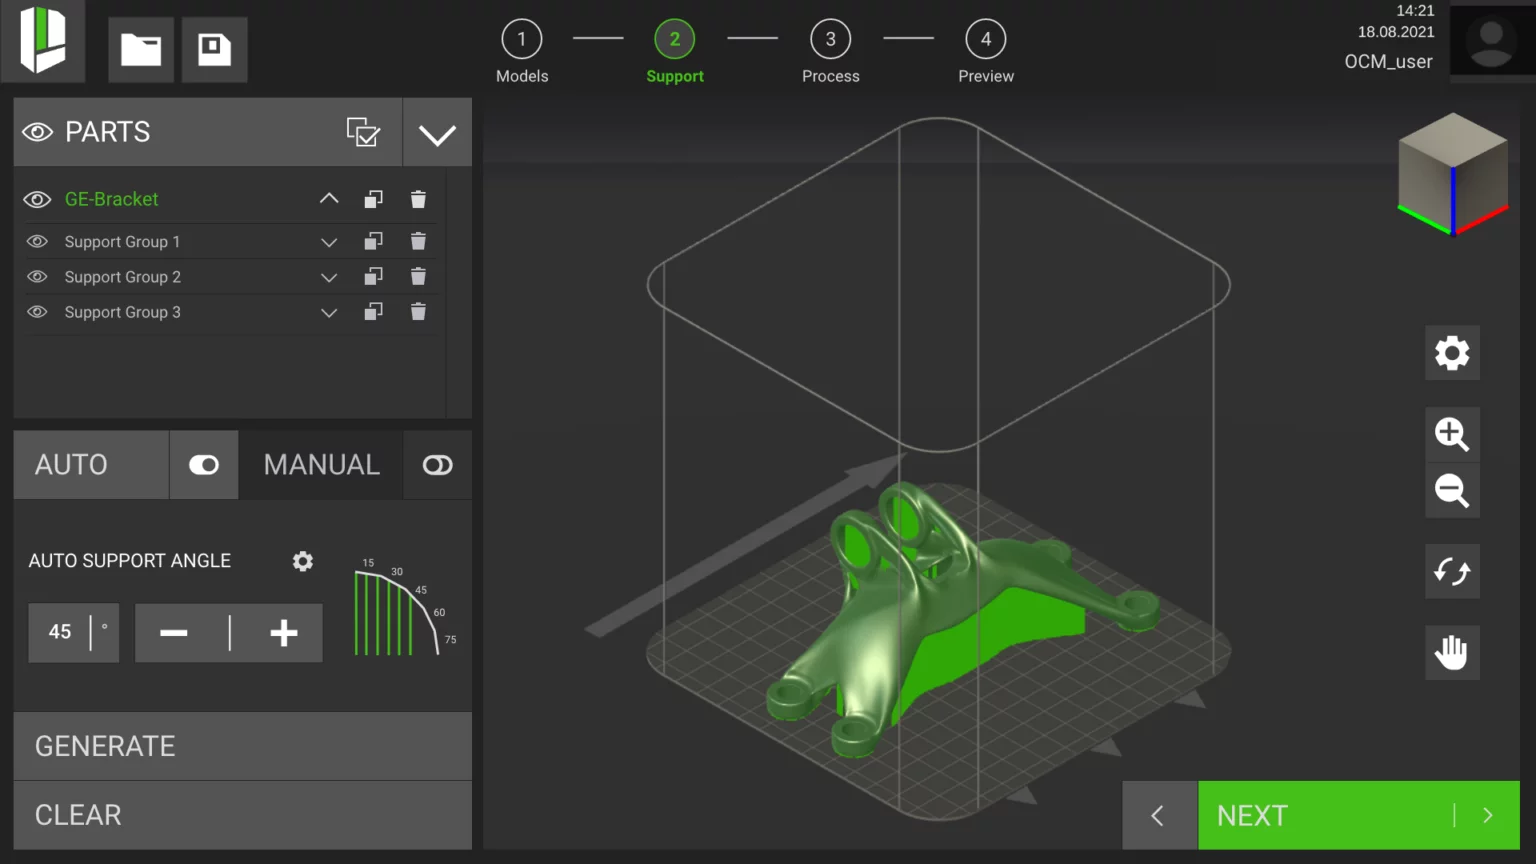Toggle the MANUAL support mode switch
Screen dimensions: 1536x864
(x=438, y=465)
